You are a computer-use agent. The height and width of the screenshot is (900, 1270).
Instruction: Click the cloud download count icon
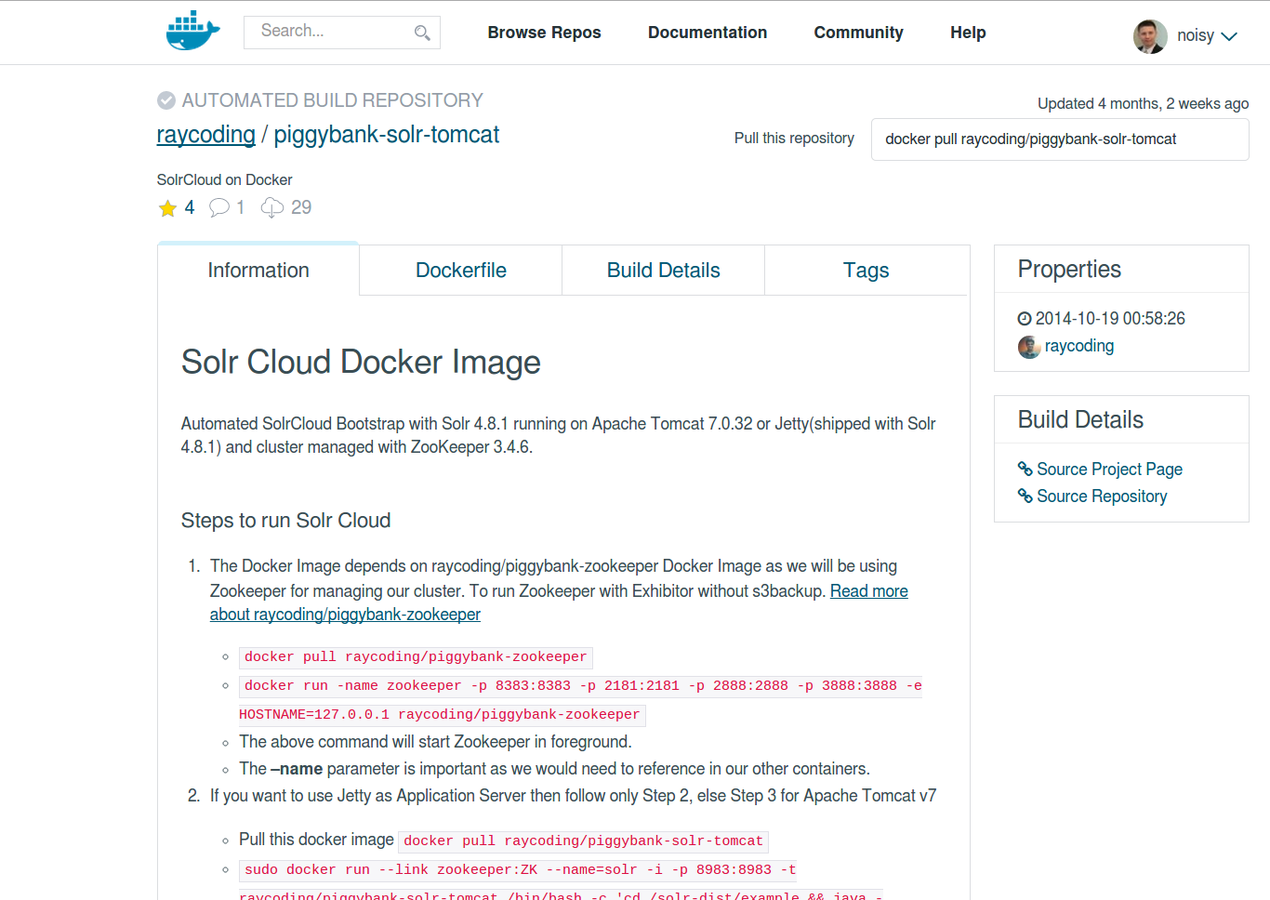(272, 208)
